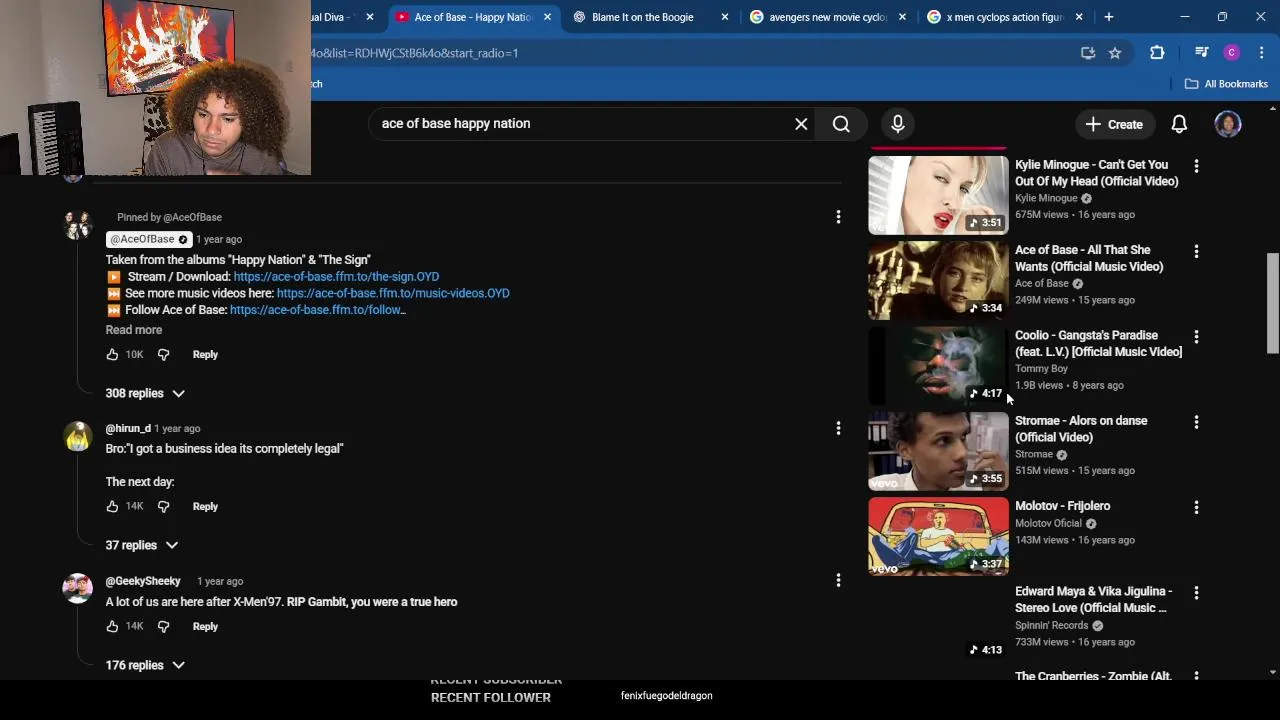This screenshot has height=720, width=1280.
Task: Open YouTube notifications bell
Action: (x=1179, y=124)
